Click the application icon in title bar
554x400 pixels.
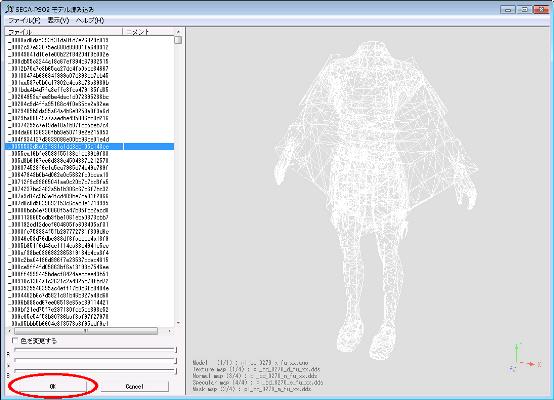pos(9,9)
